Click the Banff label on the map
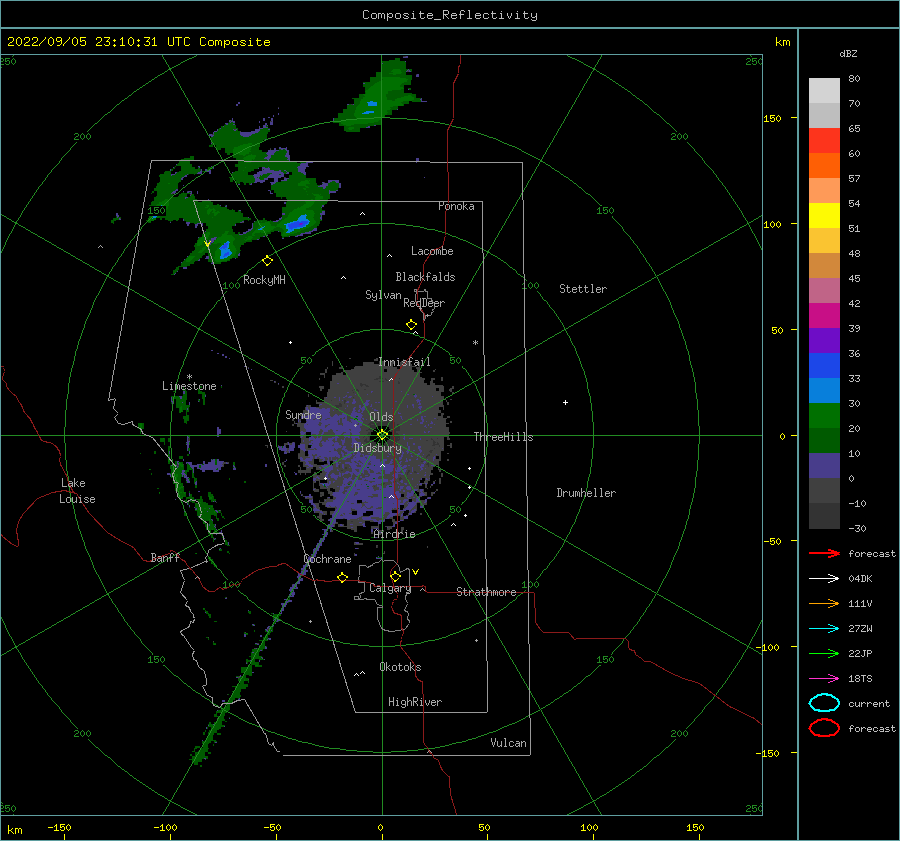 coord(165,557)
